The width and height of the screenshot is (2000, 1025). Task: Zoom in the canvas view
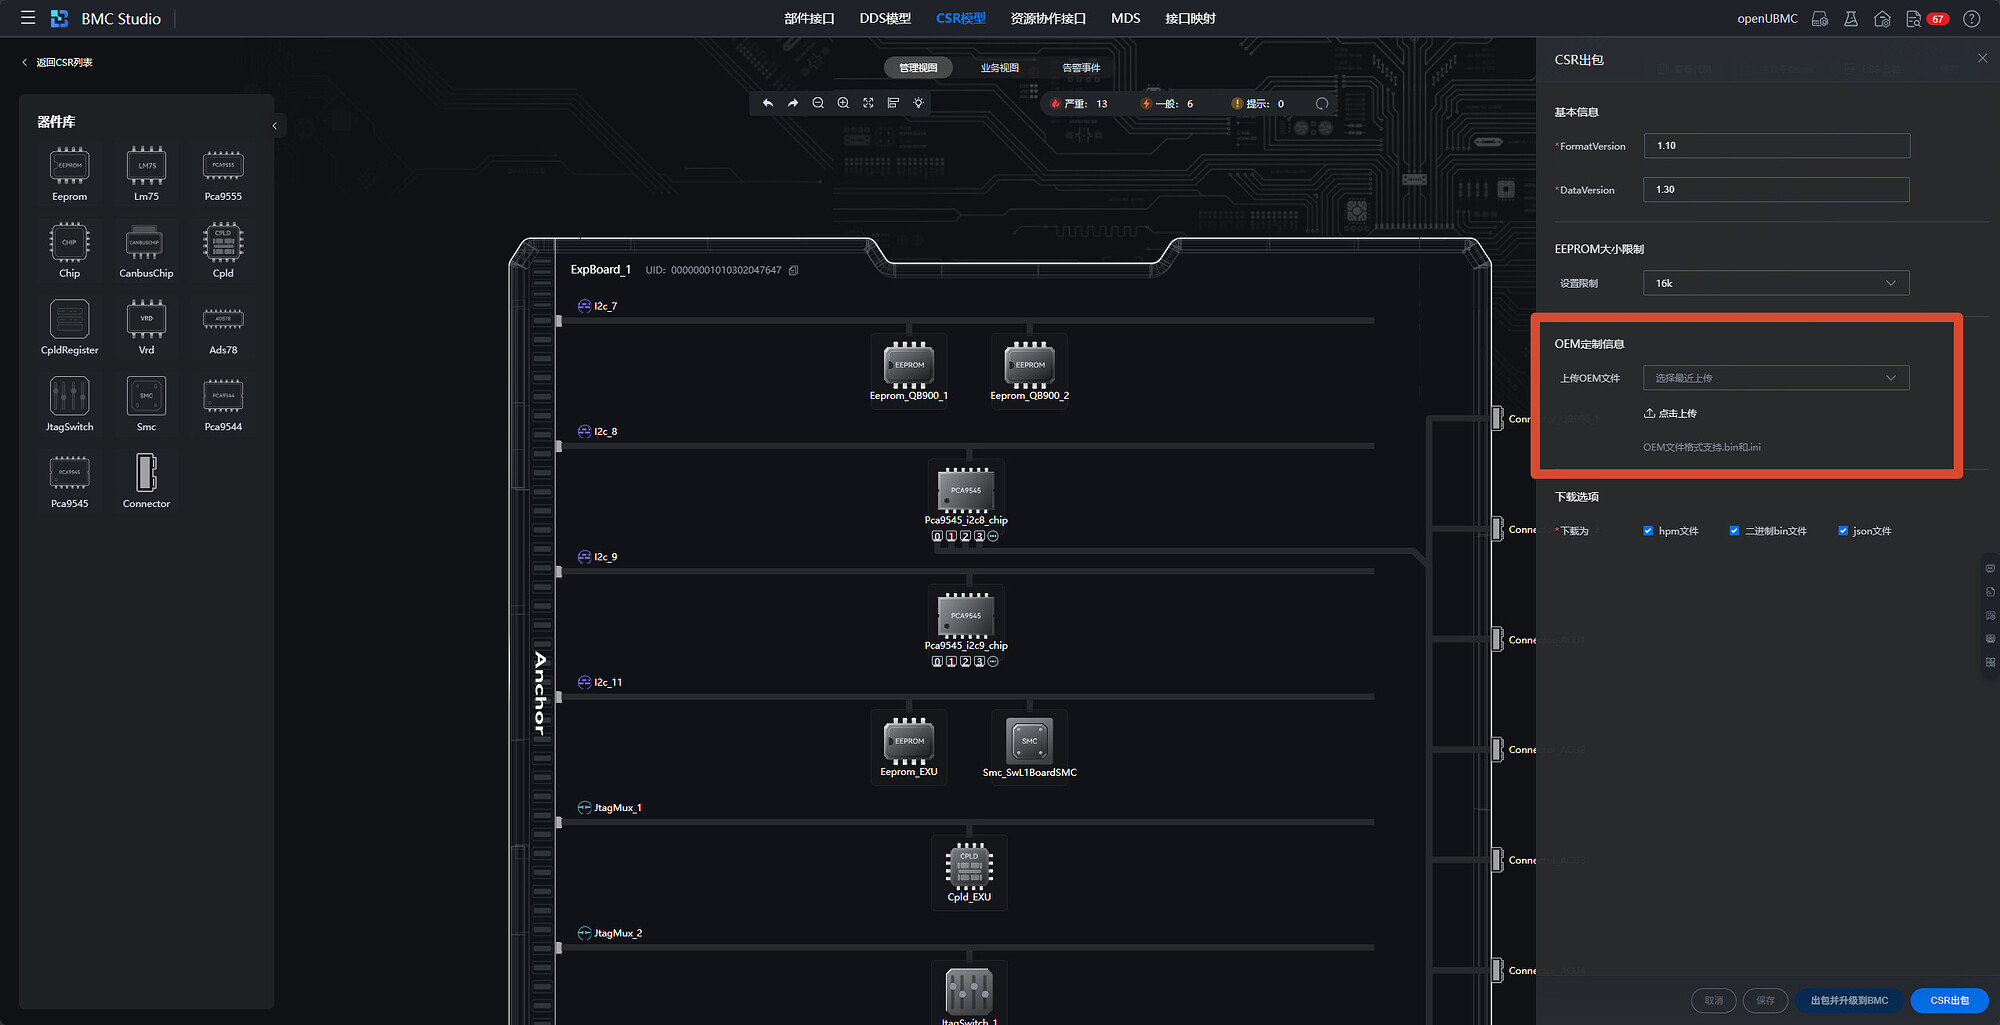coord(843,103)
